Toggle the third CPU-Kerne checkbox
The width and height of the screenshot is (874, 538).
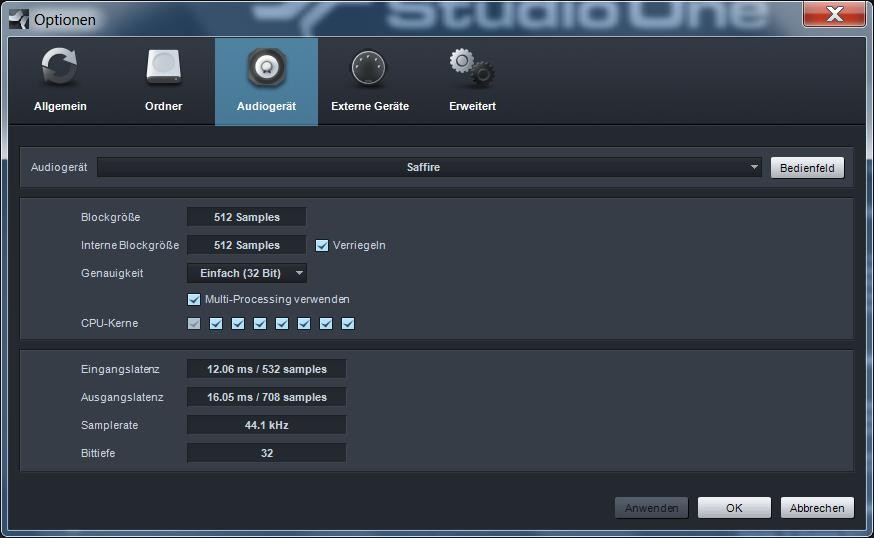click(x=237, y=323)
